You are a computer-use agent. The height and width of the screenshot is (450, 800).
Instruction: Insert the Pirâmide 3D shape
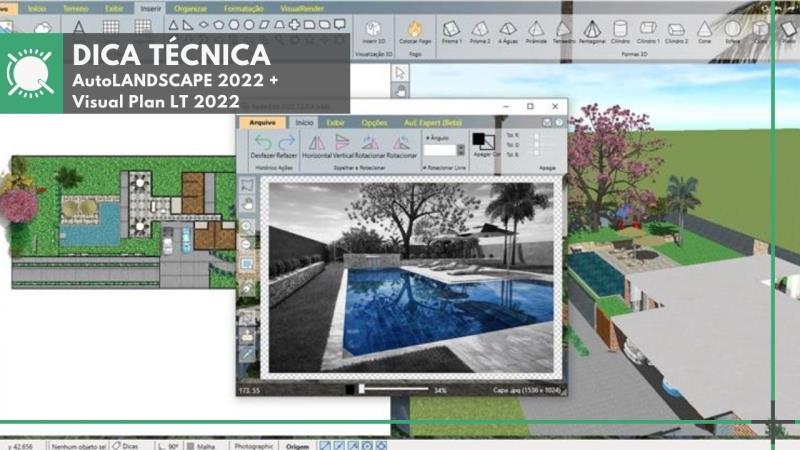[536, 29]
